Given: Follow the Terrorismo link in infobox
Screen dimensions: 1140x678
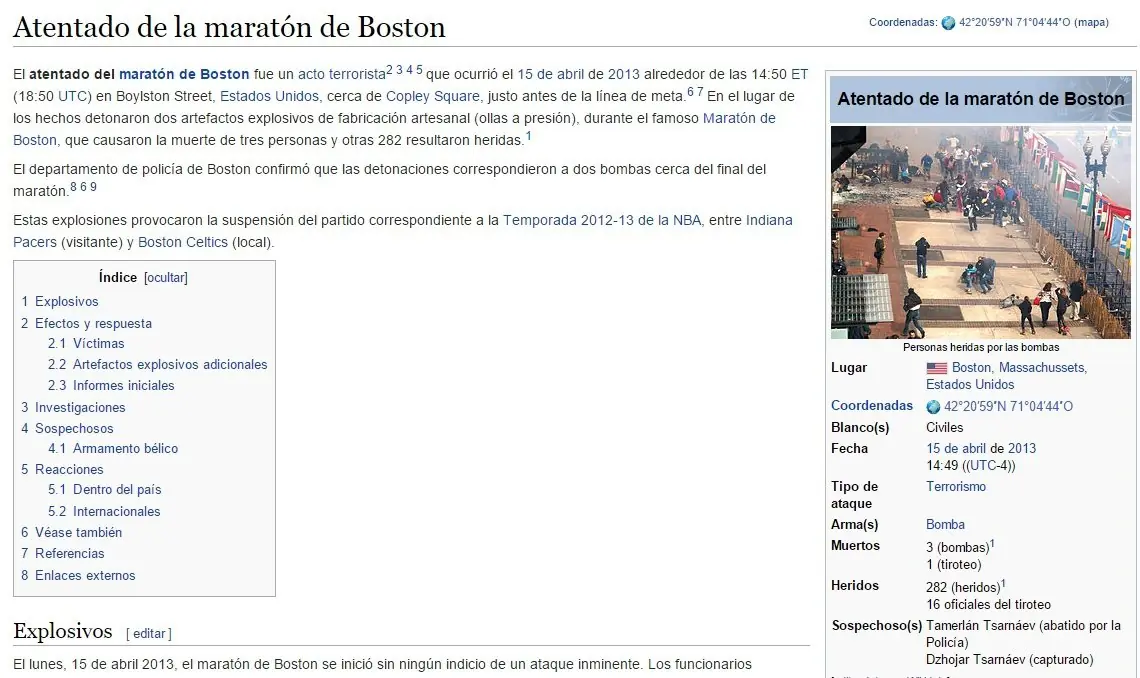Looking at the screenshot, I should [956, 486].
